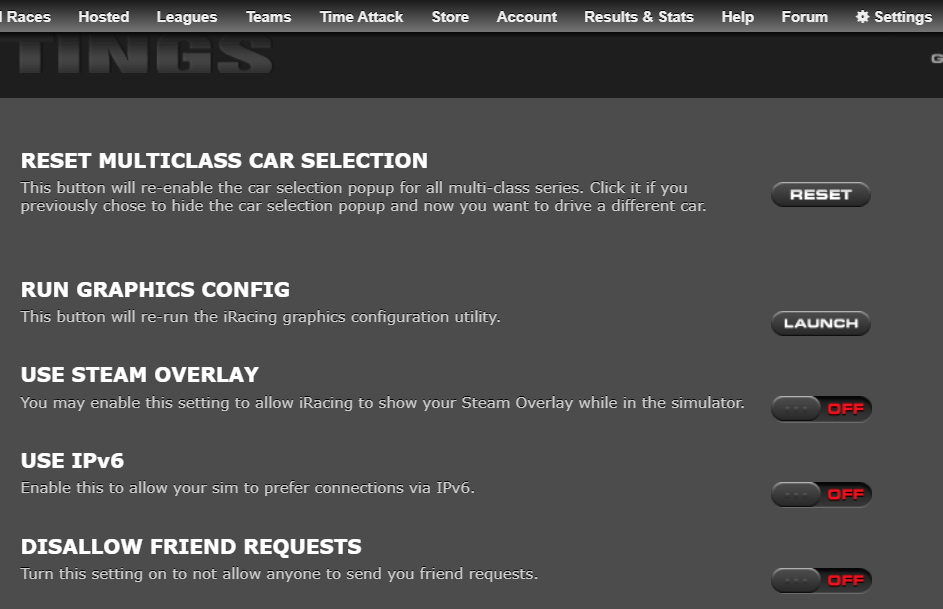Click the gear icon next to Settings
This screenshot has height=609, width=943.
coord(862,17)
